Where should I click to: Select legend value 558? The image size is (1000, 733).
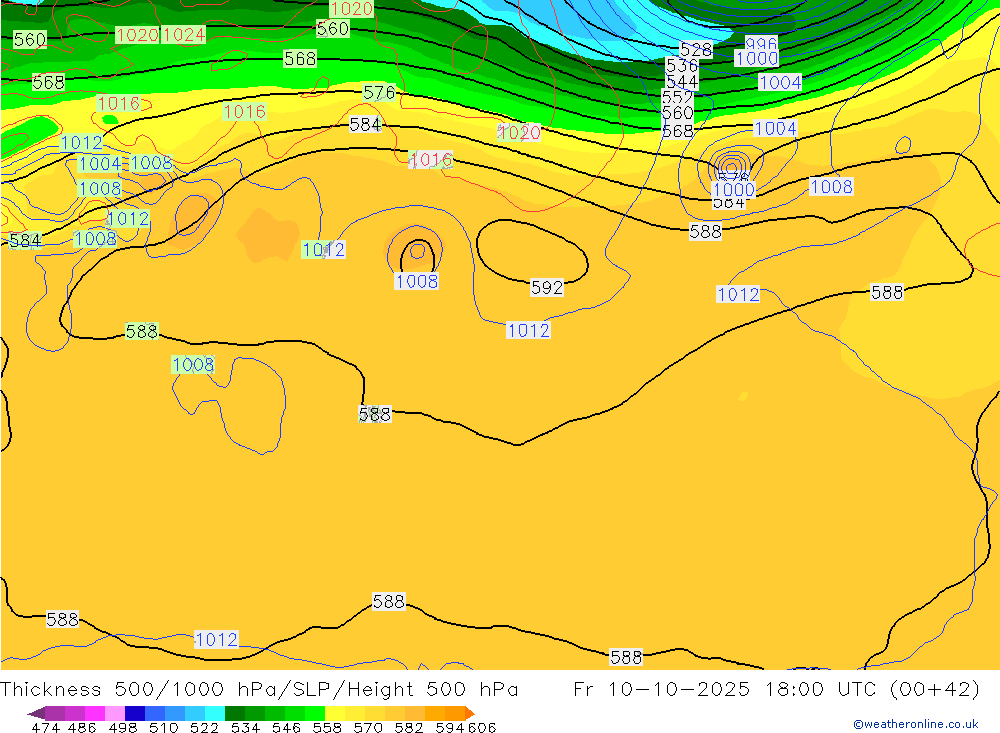point(327,727)
